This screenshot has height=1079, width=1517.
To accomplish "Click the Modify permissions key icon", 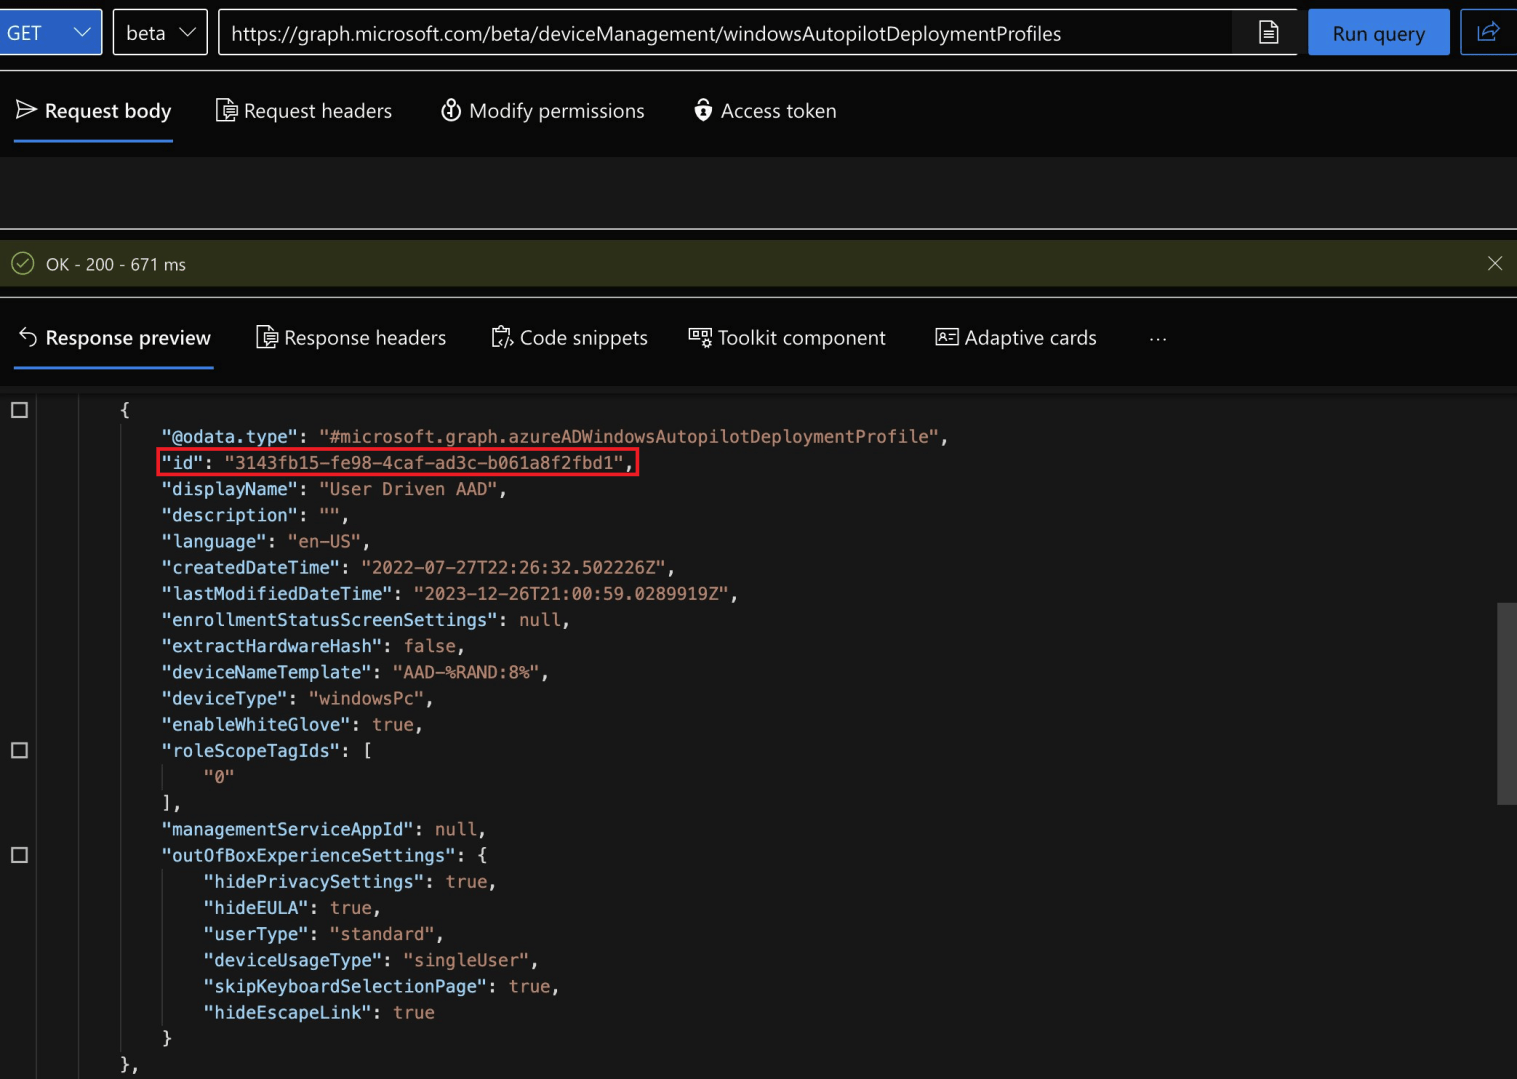I will pos(451,110).
